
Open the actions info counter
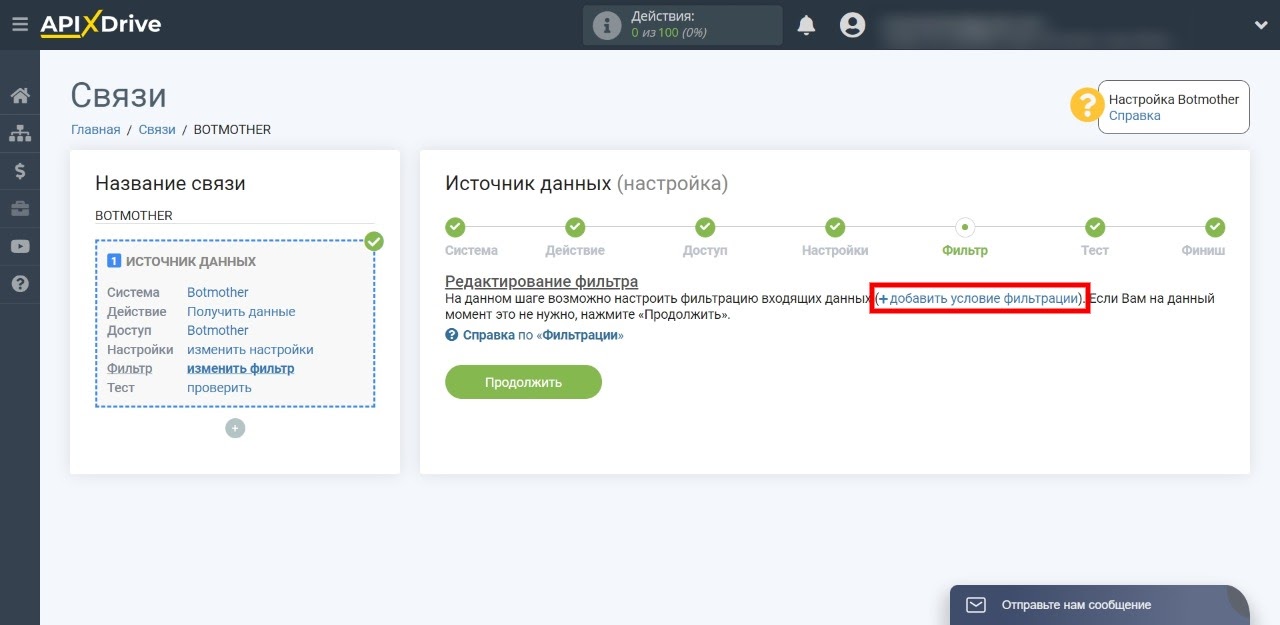[682, 25]
